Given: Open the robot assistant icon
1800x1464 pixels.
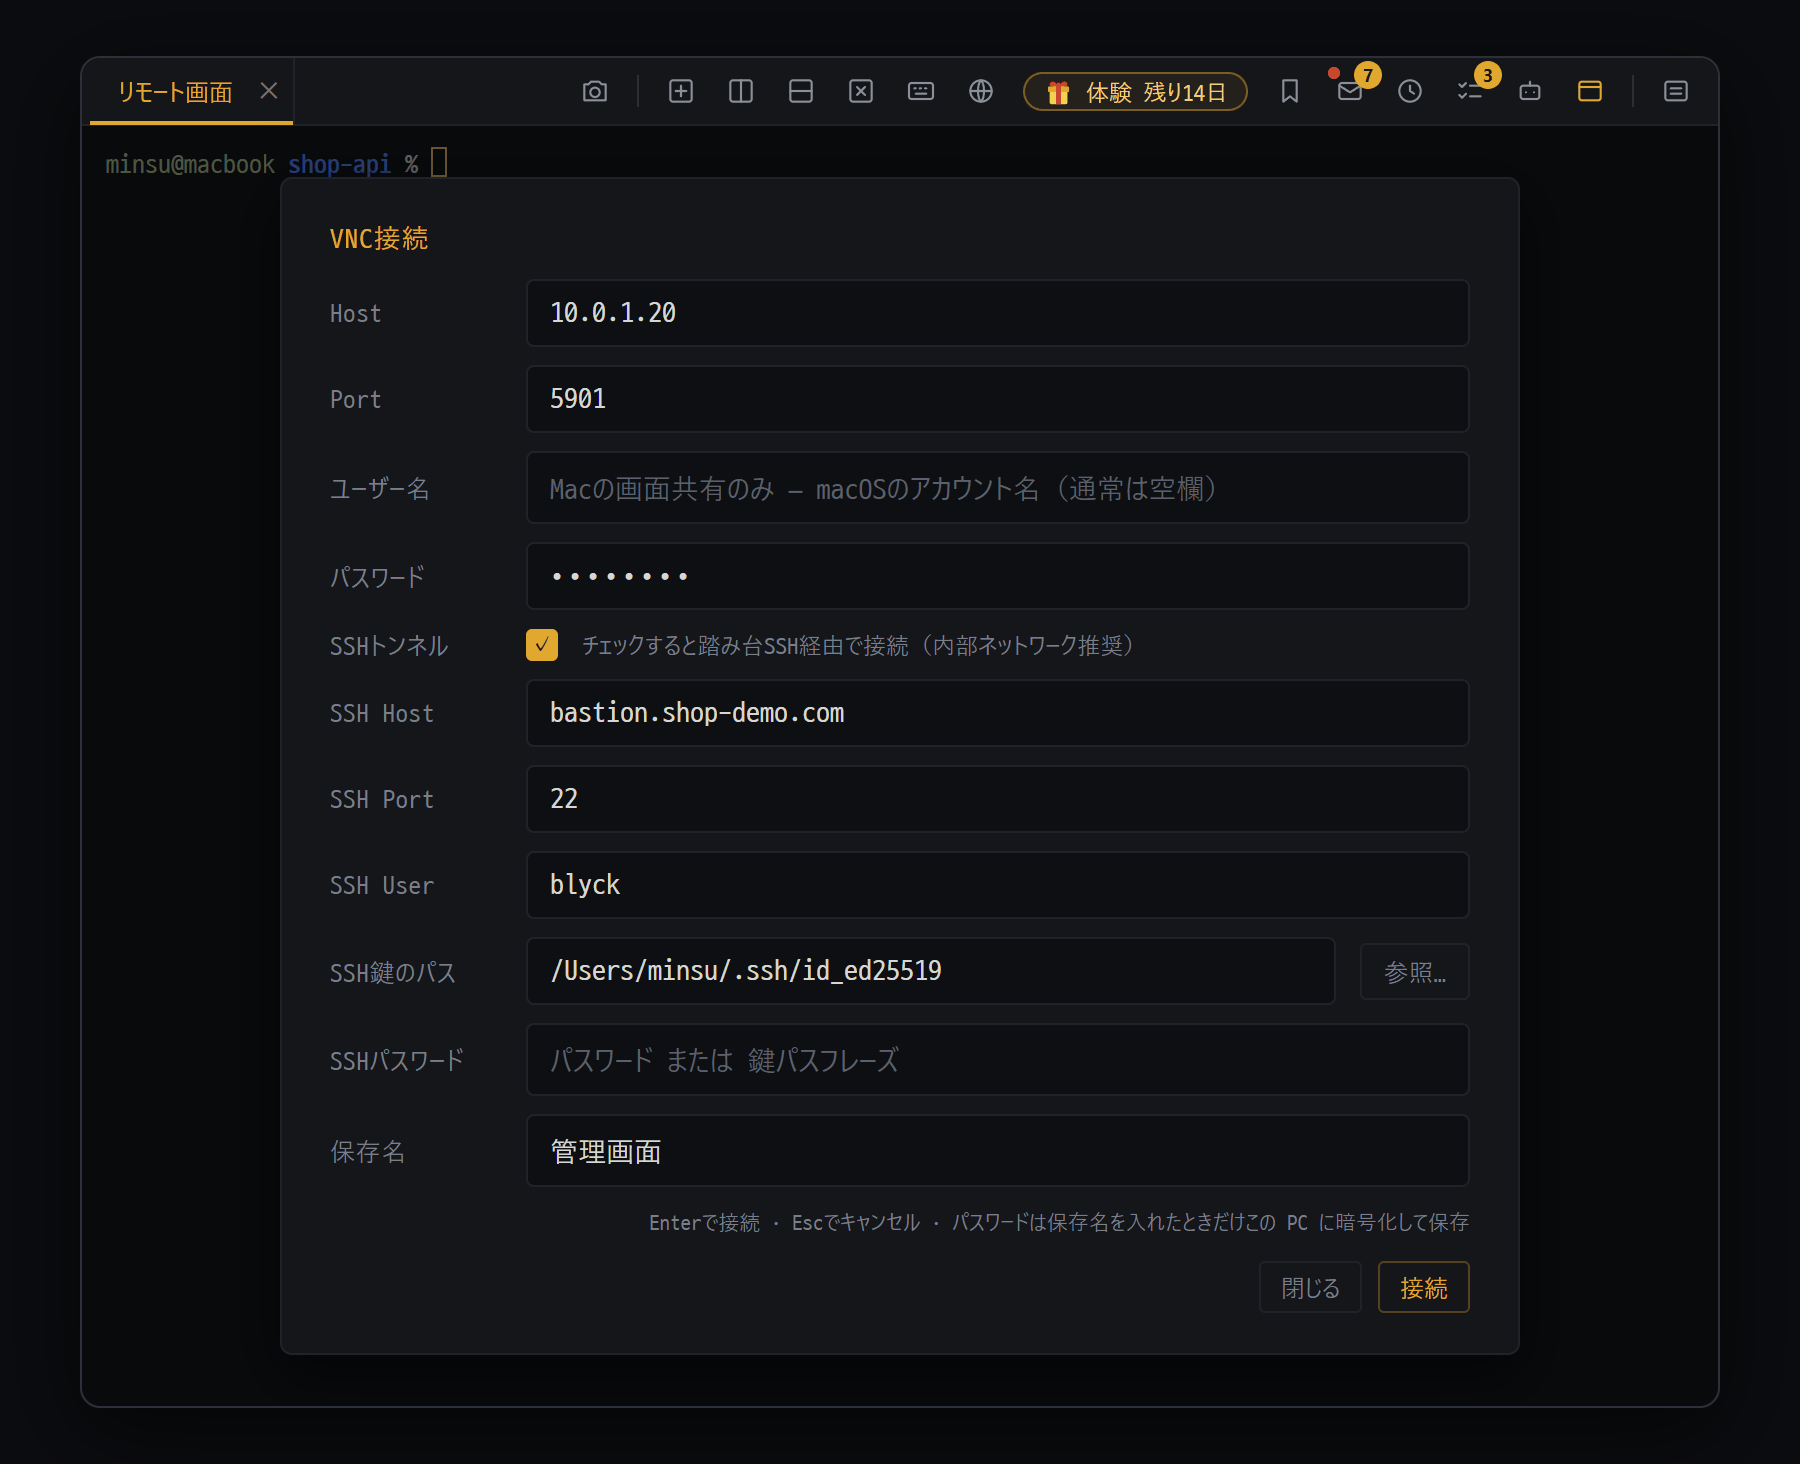Looking at the screenshot, I should tap(1530, 92).
